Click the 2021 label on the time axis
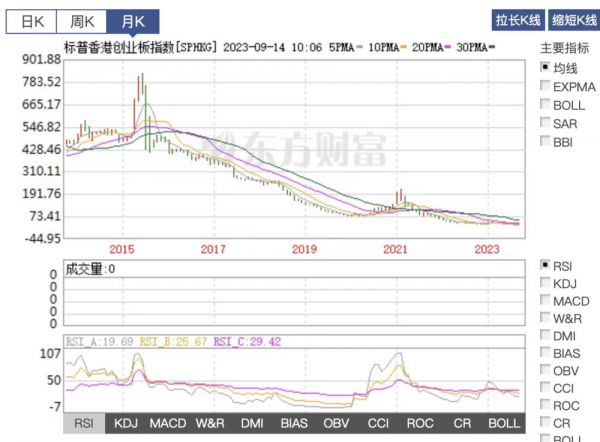The image size is (600, 442). (396, 248)
